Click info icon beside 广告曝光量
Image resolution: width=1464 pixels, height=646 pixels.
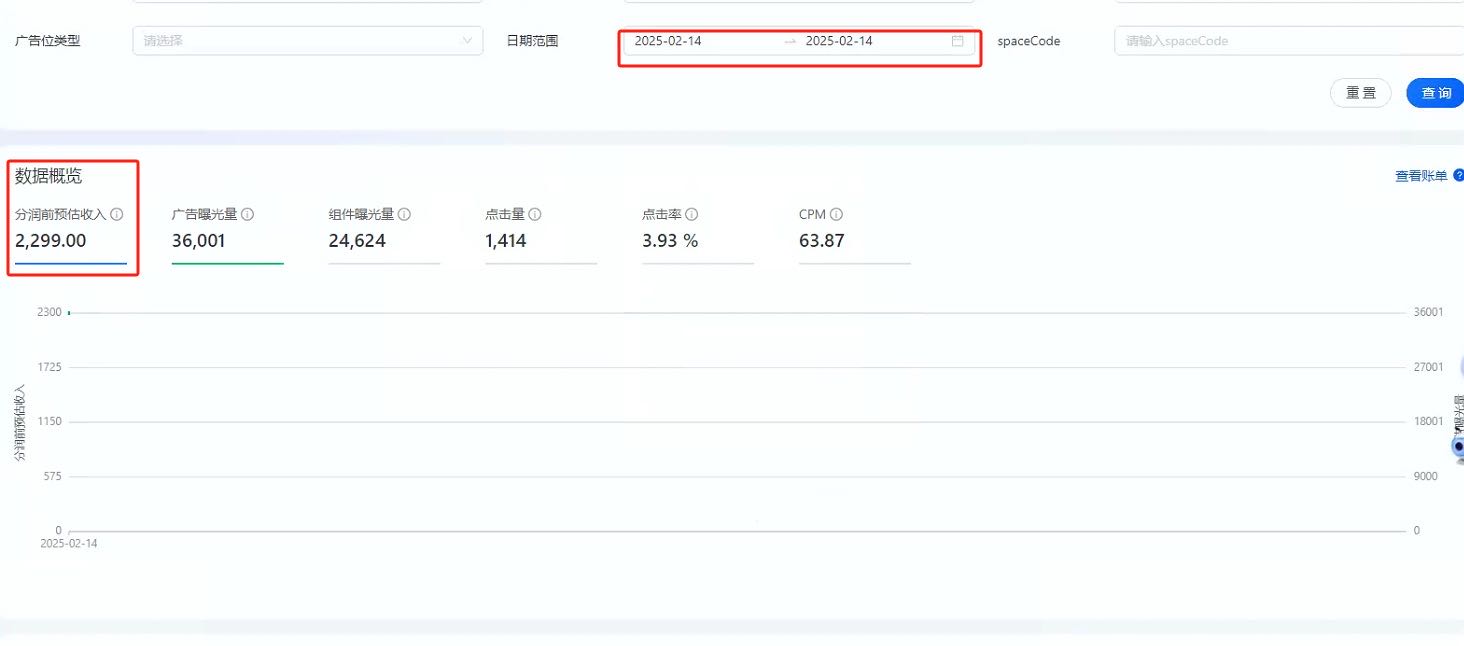(248, 214)
